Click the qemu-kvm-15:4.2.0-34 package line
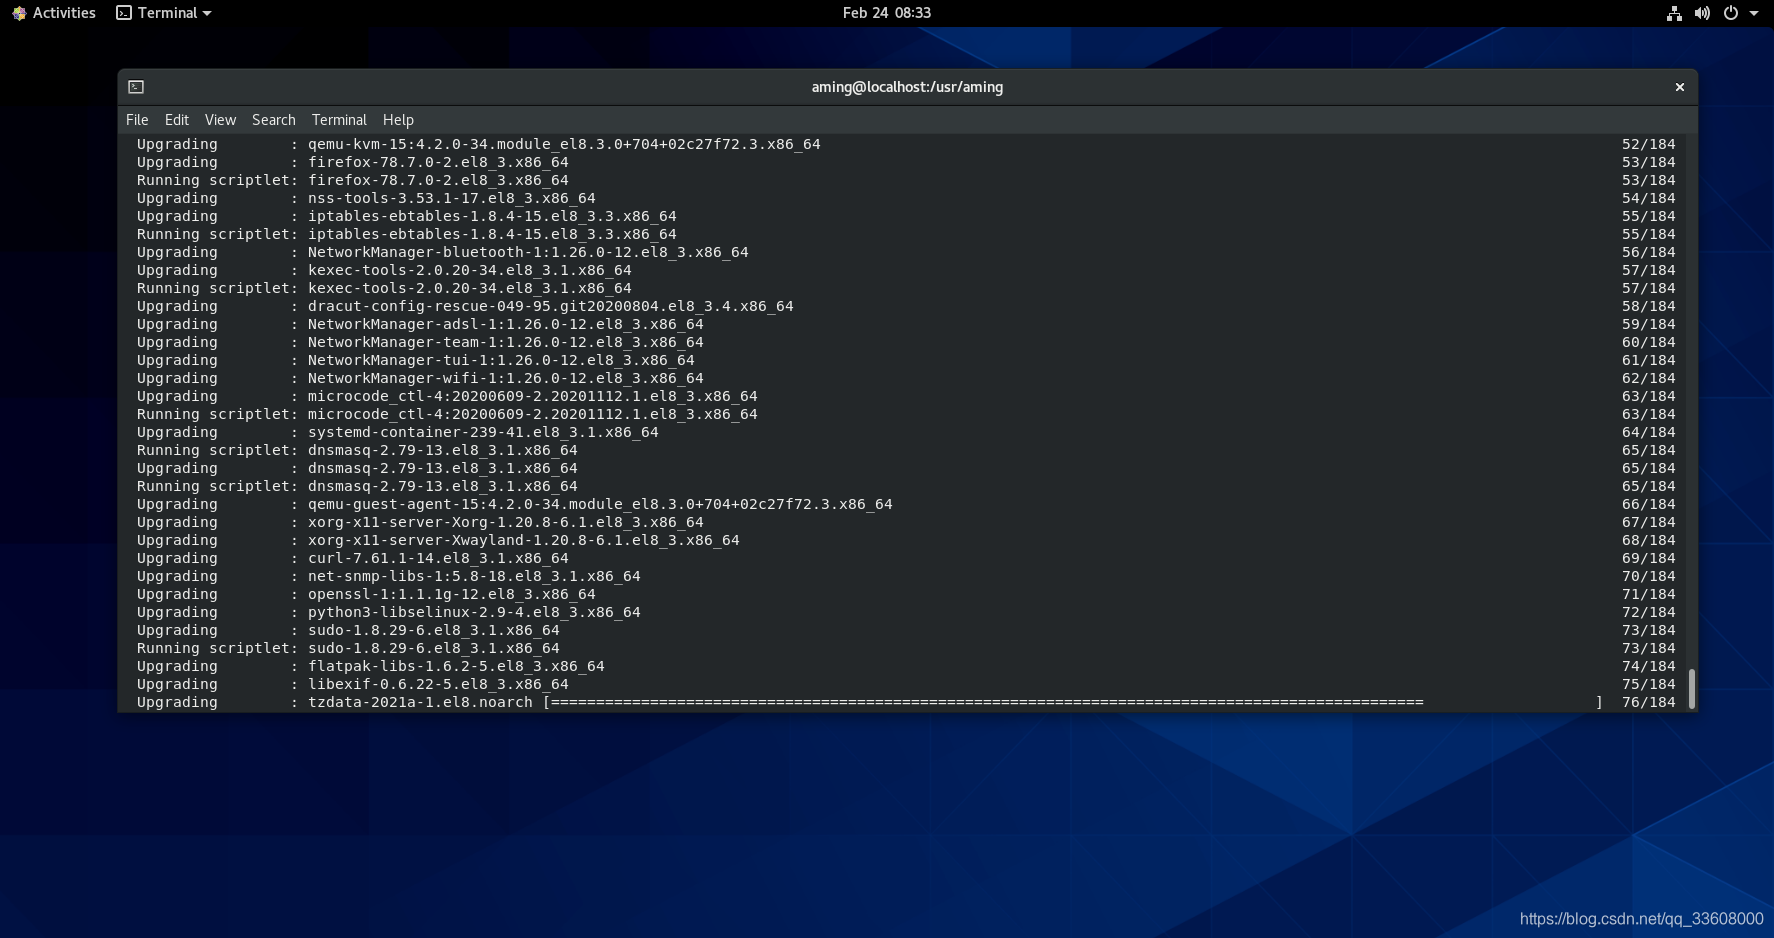1774x938 pixels. click(x=906, y=145)
